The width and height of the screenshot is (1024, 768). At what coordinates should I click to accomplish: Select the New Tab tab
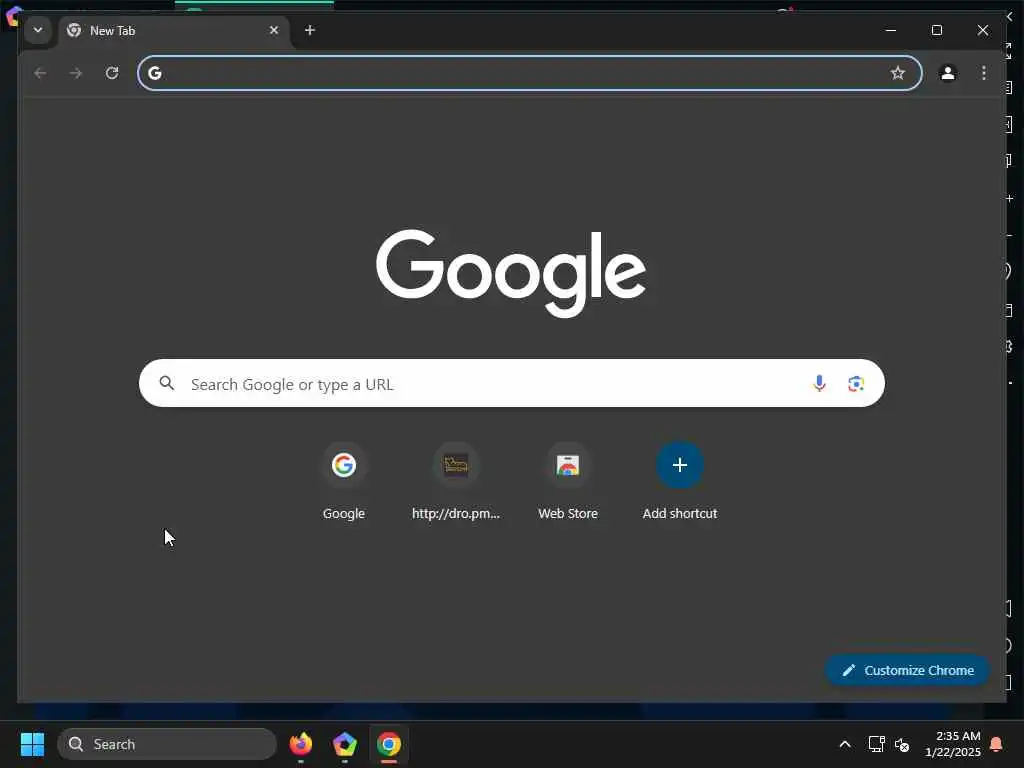tap(174, 31)
